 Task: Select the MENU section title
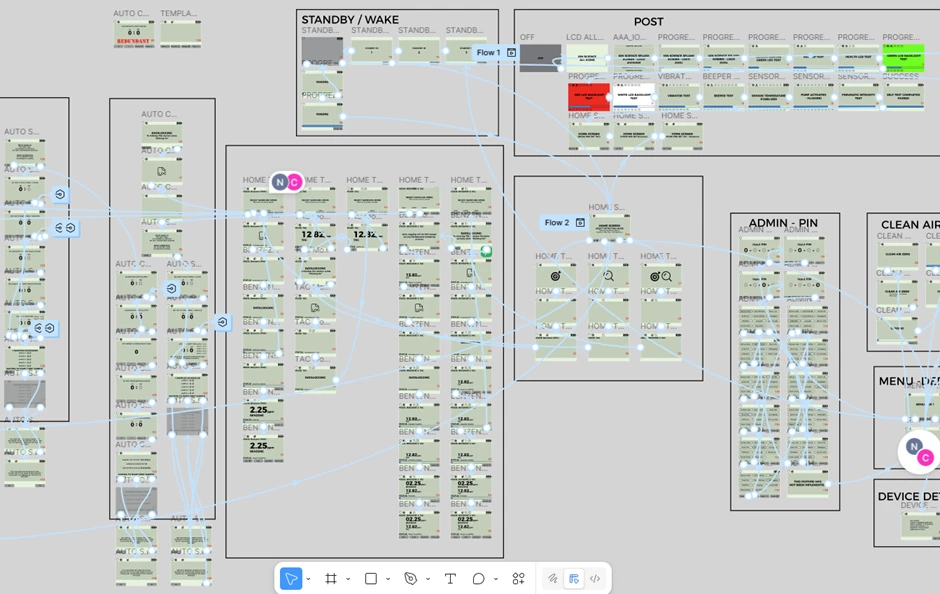908,381
